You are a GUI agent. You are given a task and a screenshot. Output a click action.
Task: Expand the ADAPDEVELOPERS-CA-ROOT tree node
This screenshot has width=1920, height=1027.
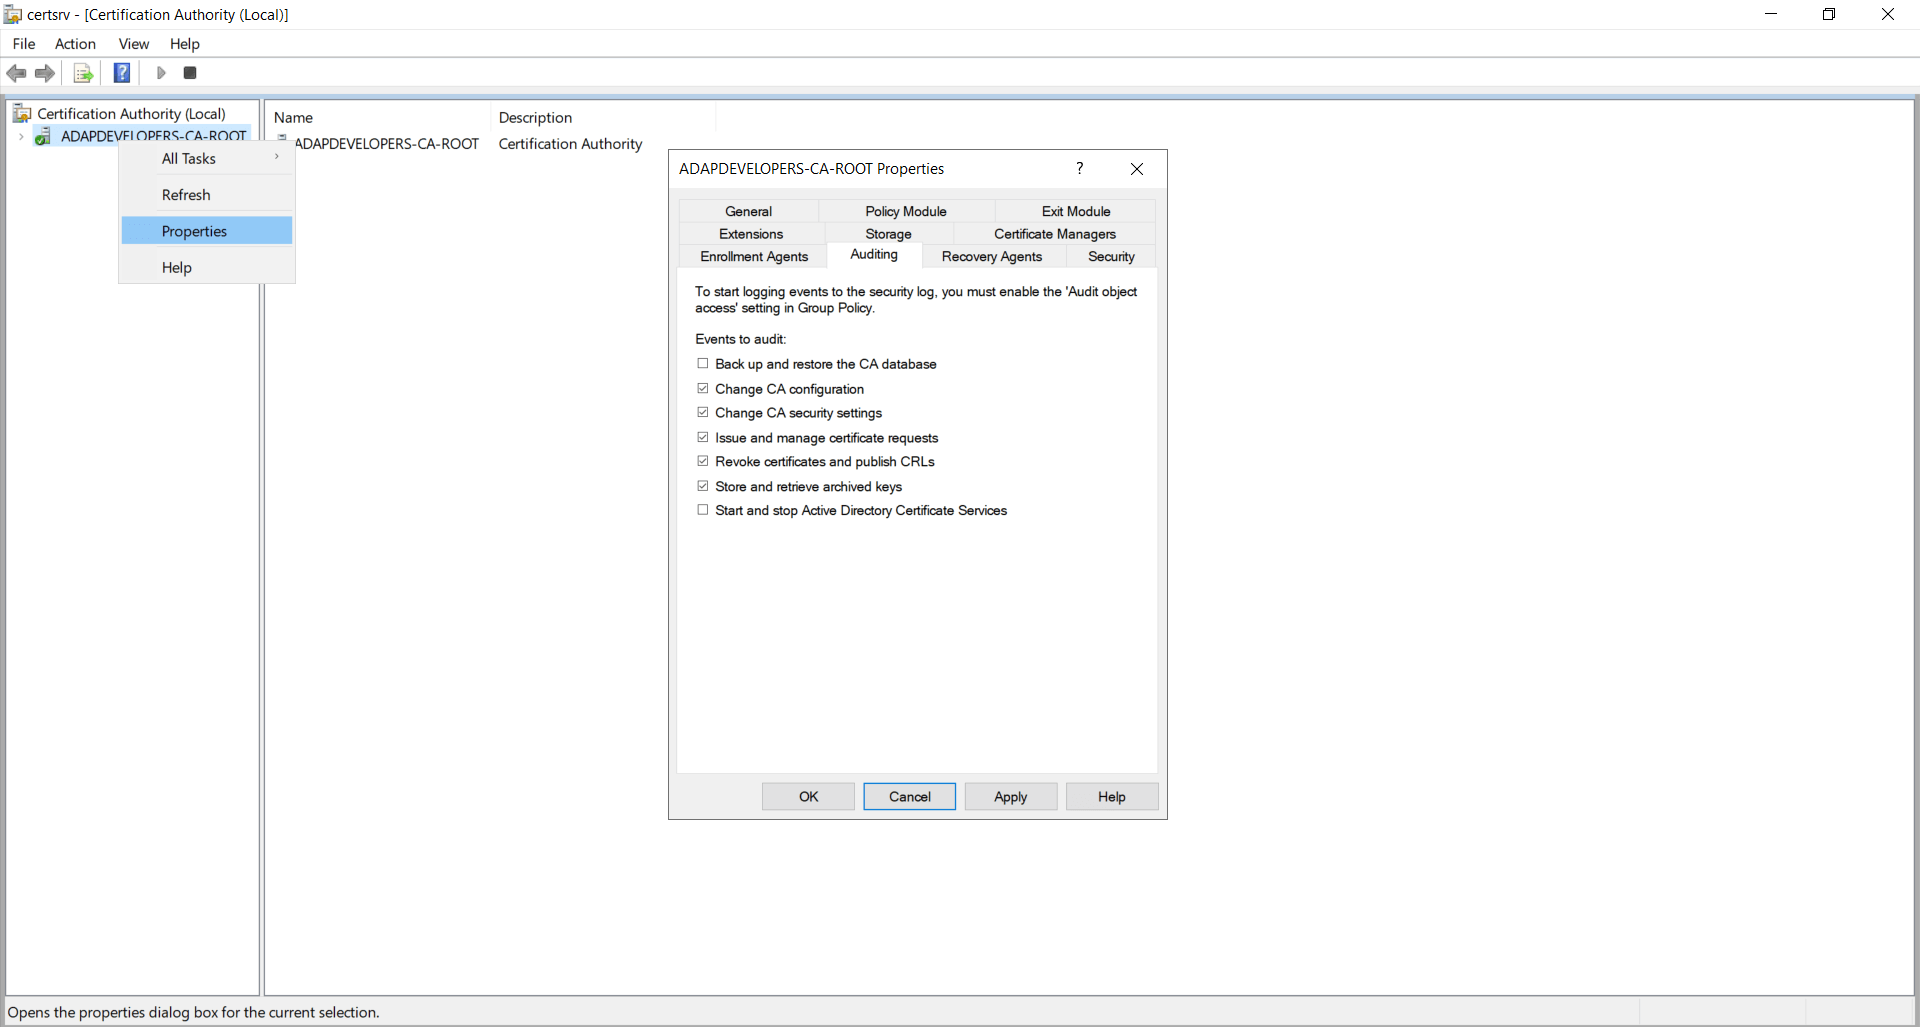click(x=21, y=137)
